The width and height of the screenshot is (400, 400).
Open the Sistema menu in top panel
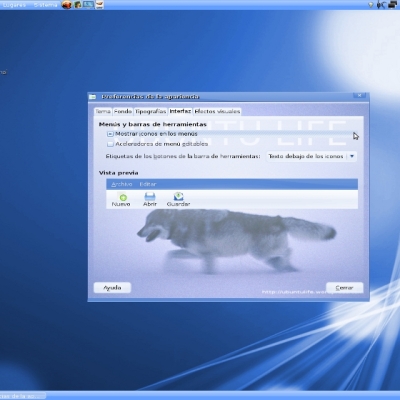pyautogui.click(x=45, y=5)
